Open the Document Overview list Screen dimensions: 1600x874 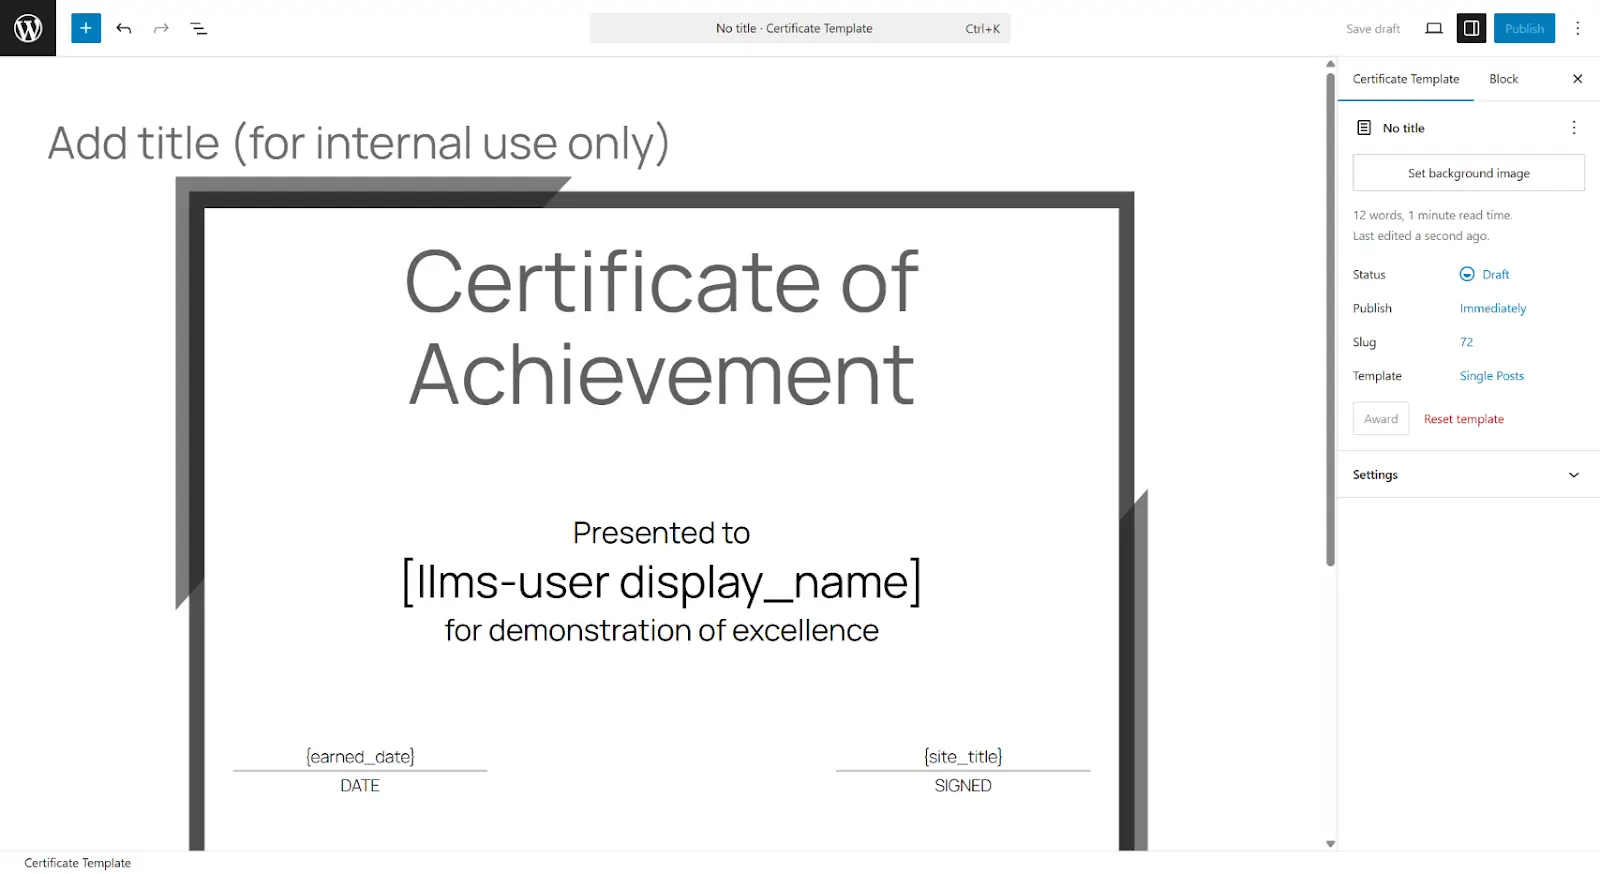[x=199, y=28]
